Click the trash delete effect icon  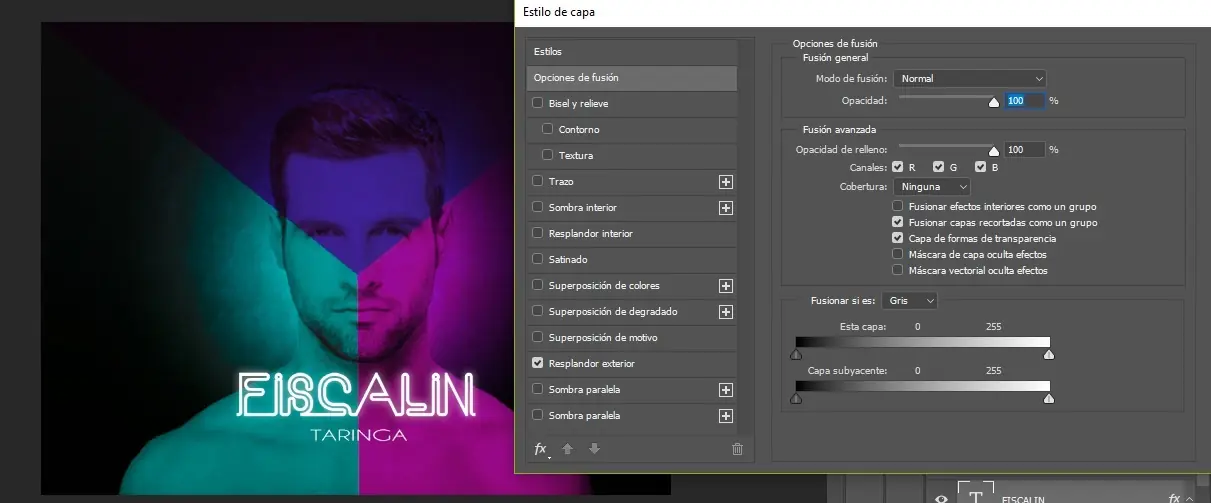737,450
